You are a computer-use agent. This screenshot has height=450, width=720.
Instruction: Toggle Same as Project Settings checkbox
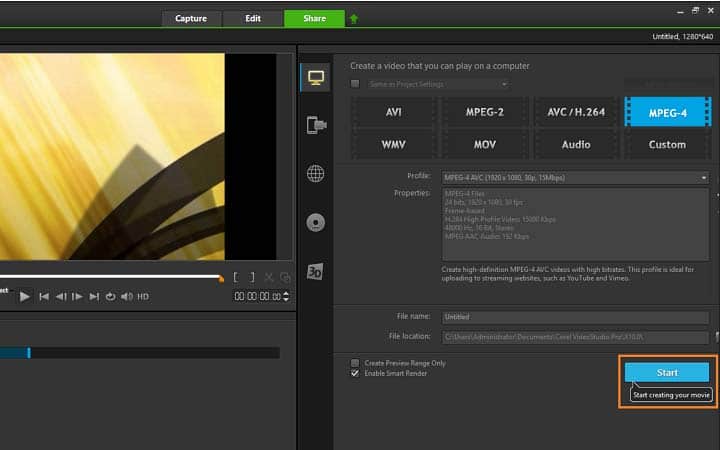pyautogui.click(x=355, y=84)
